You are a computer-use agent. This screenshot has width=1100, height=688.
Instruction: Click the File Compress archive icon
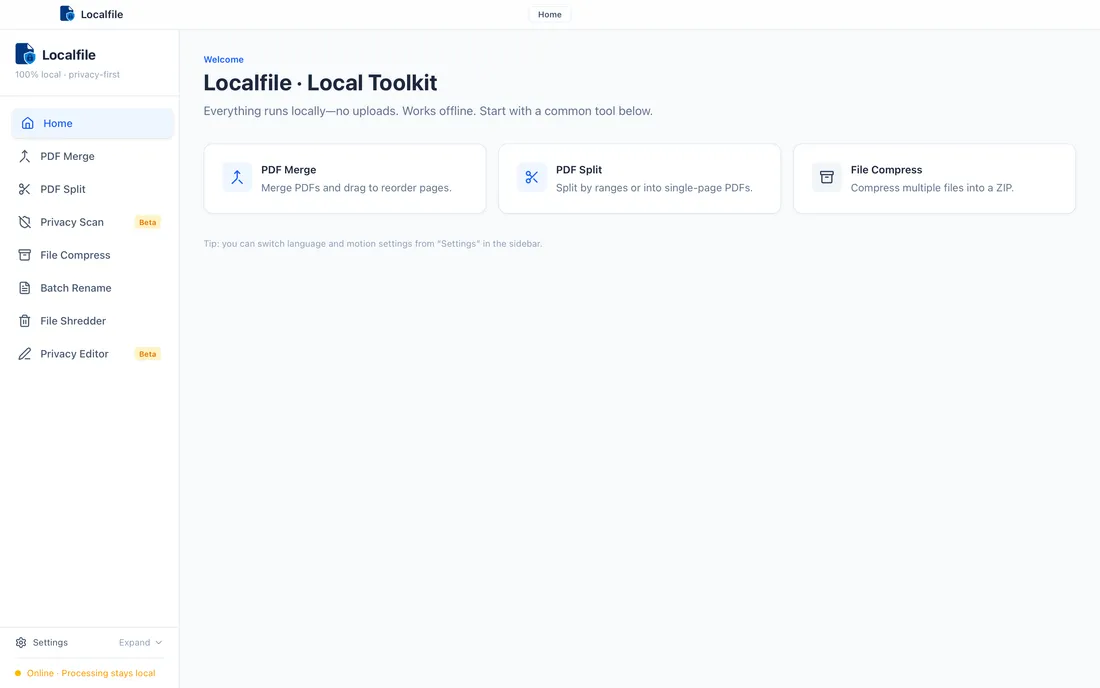(24, 255)
